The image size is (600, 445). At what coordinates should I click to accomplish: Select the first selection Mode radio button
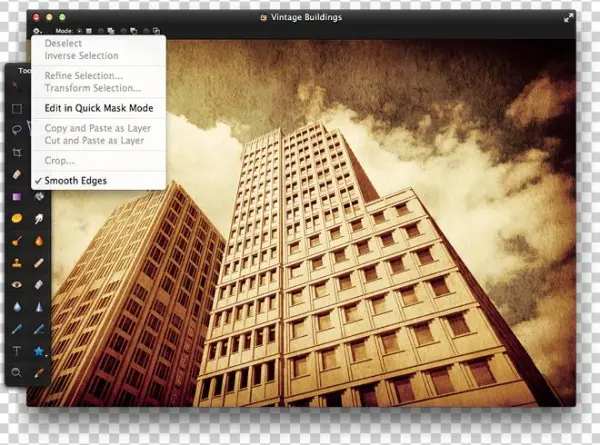(x=80, y=31)
